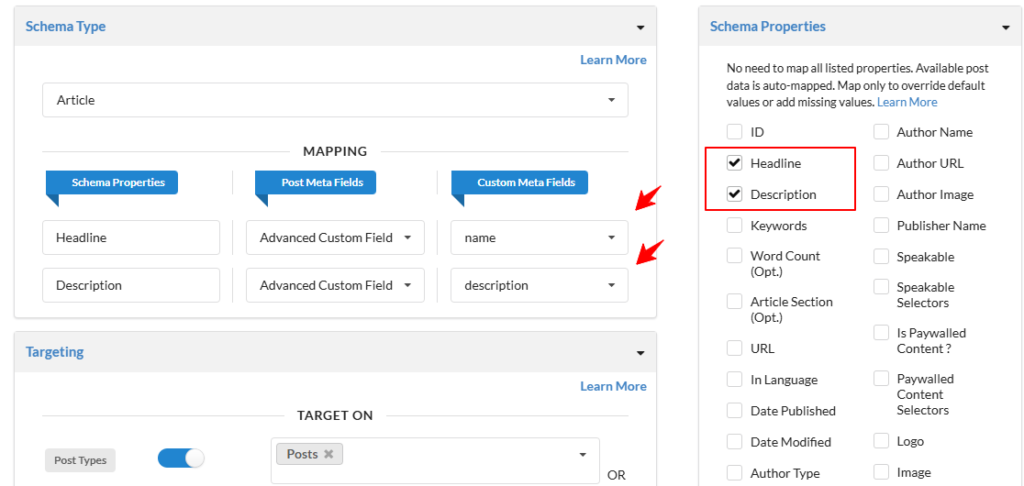Image resolution: width=1024 pixels, height=486 pixels.
Task: Click Learn More in Targeting panel
Action: pyautogui.click(x=613, y=386)
